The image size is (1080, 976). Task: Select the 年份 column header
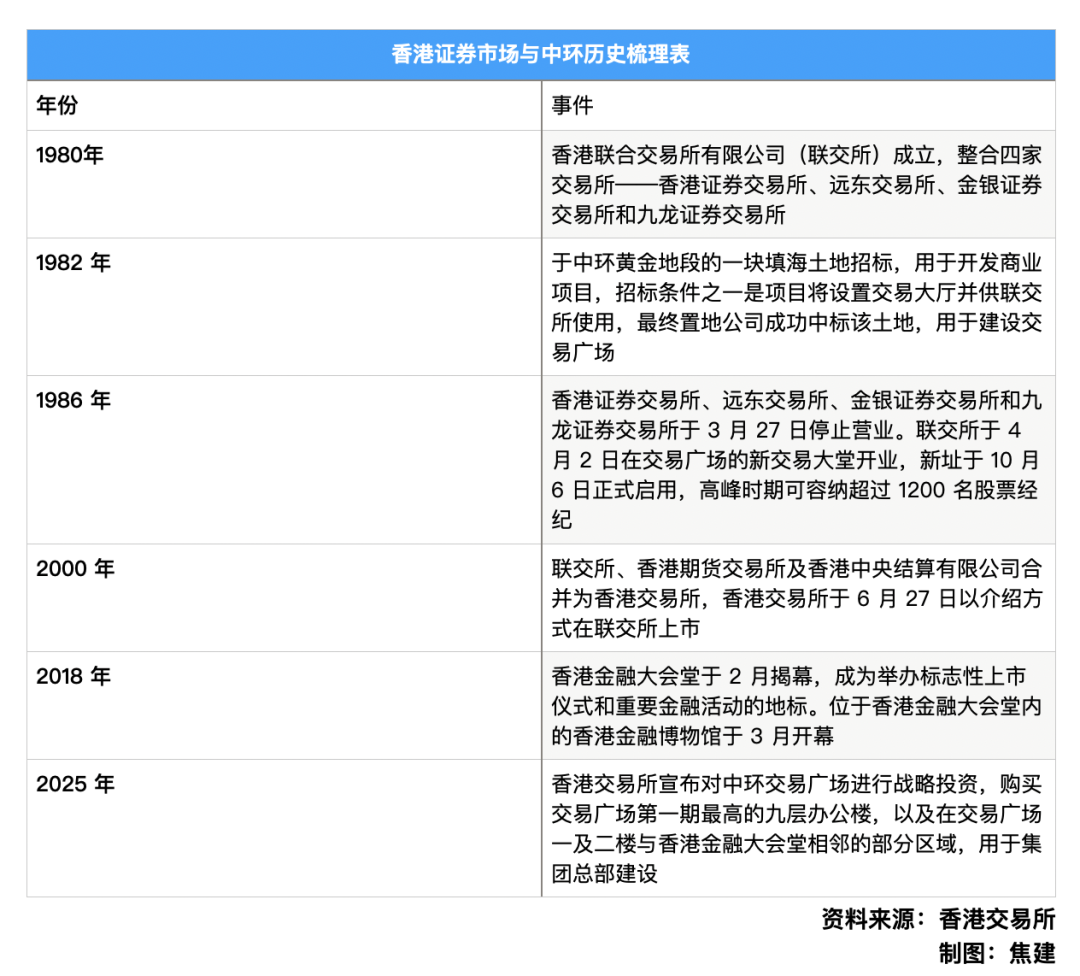[50, 103]
